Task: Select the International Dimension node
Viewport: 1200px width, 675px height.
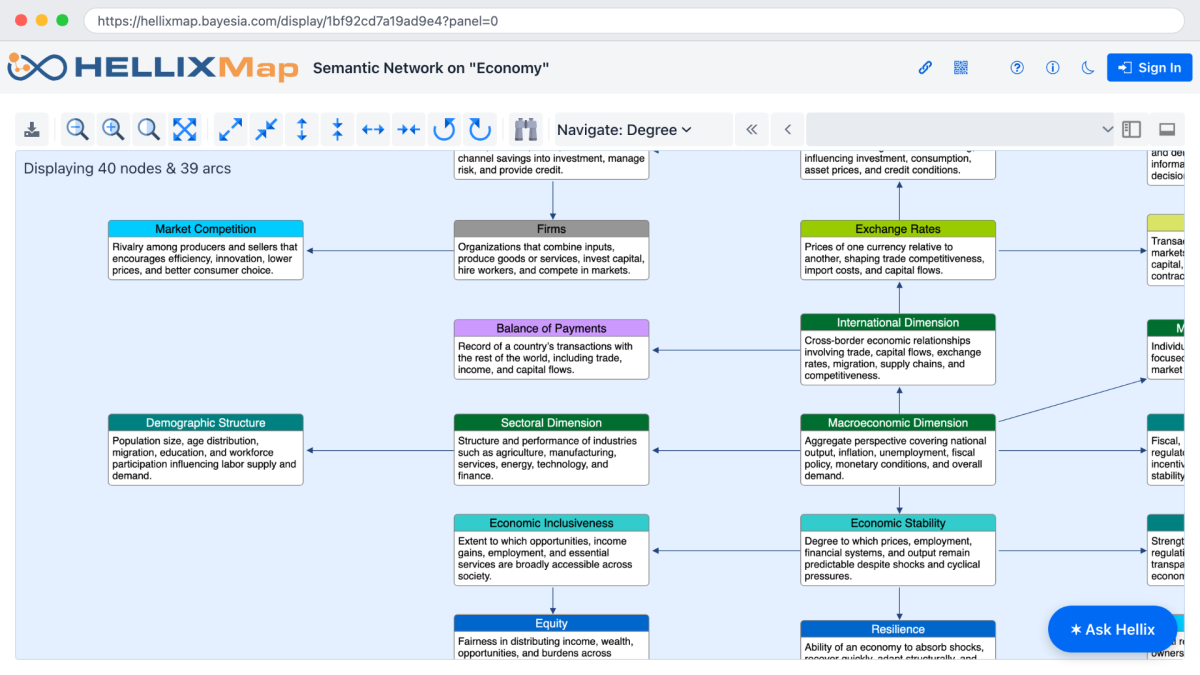Action: (x=898, y=349)
